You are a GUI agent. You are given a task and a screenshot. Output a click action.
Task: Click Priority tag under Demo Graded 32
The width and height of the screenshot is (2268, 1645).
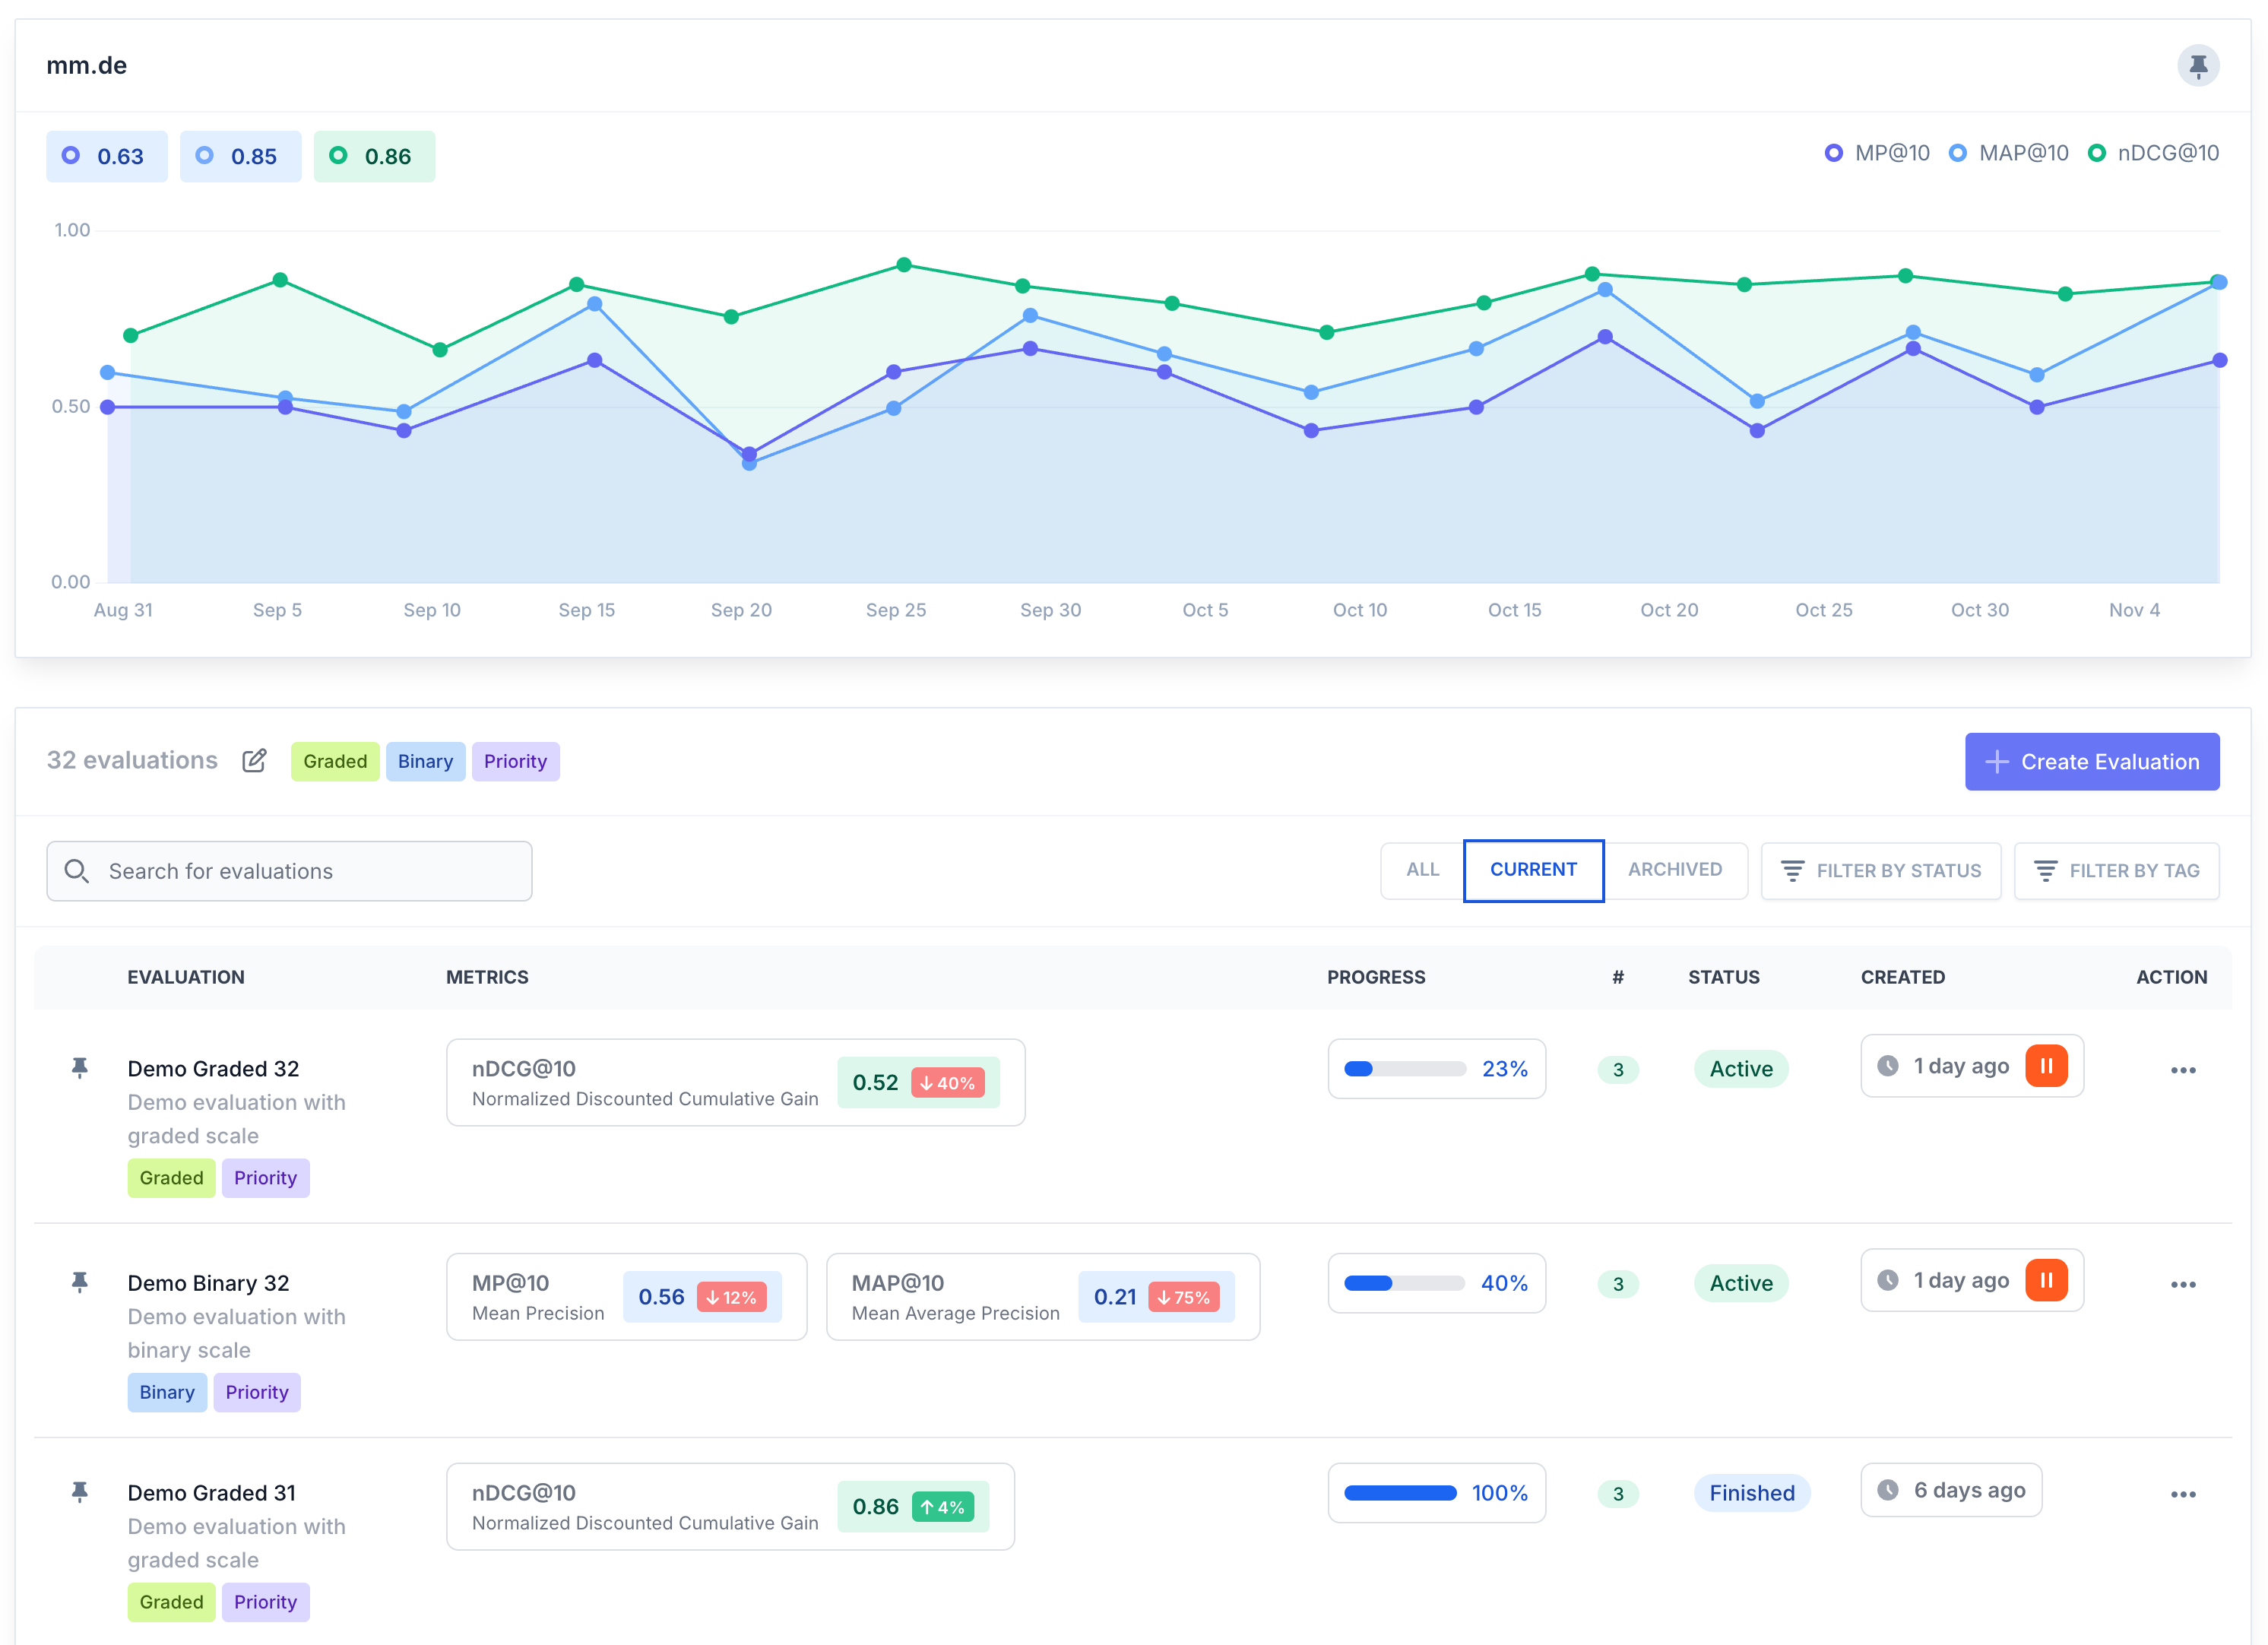(x=265, y=1178)
